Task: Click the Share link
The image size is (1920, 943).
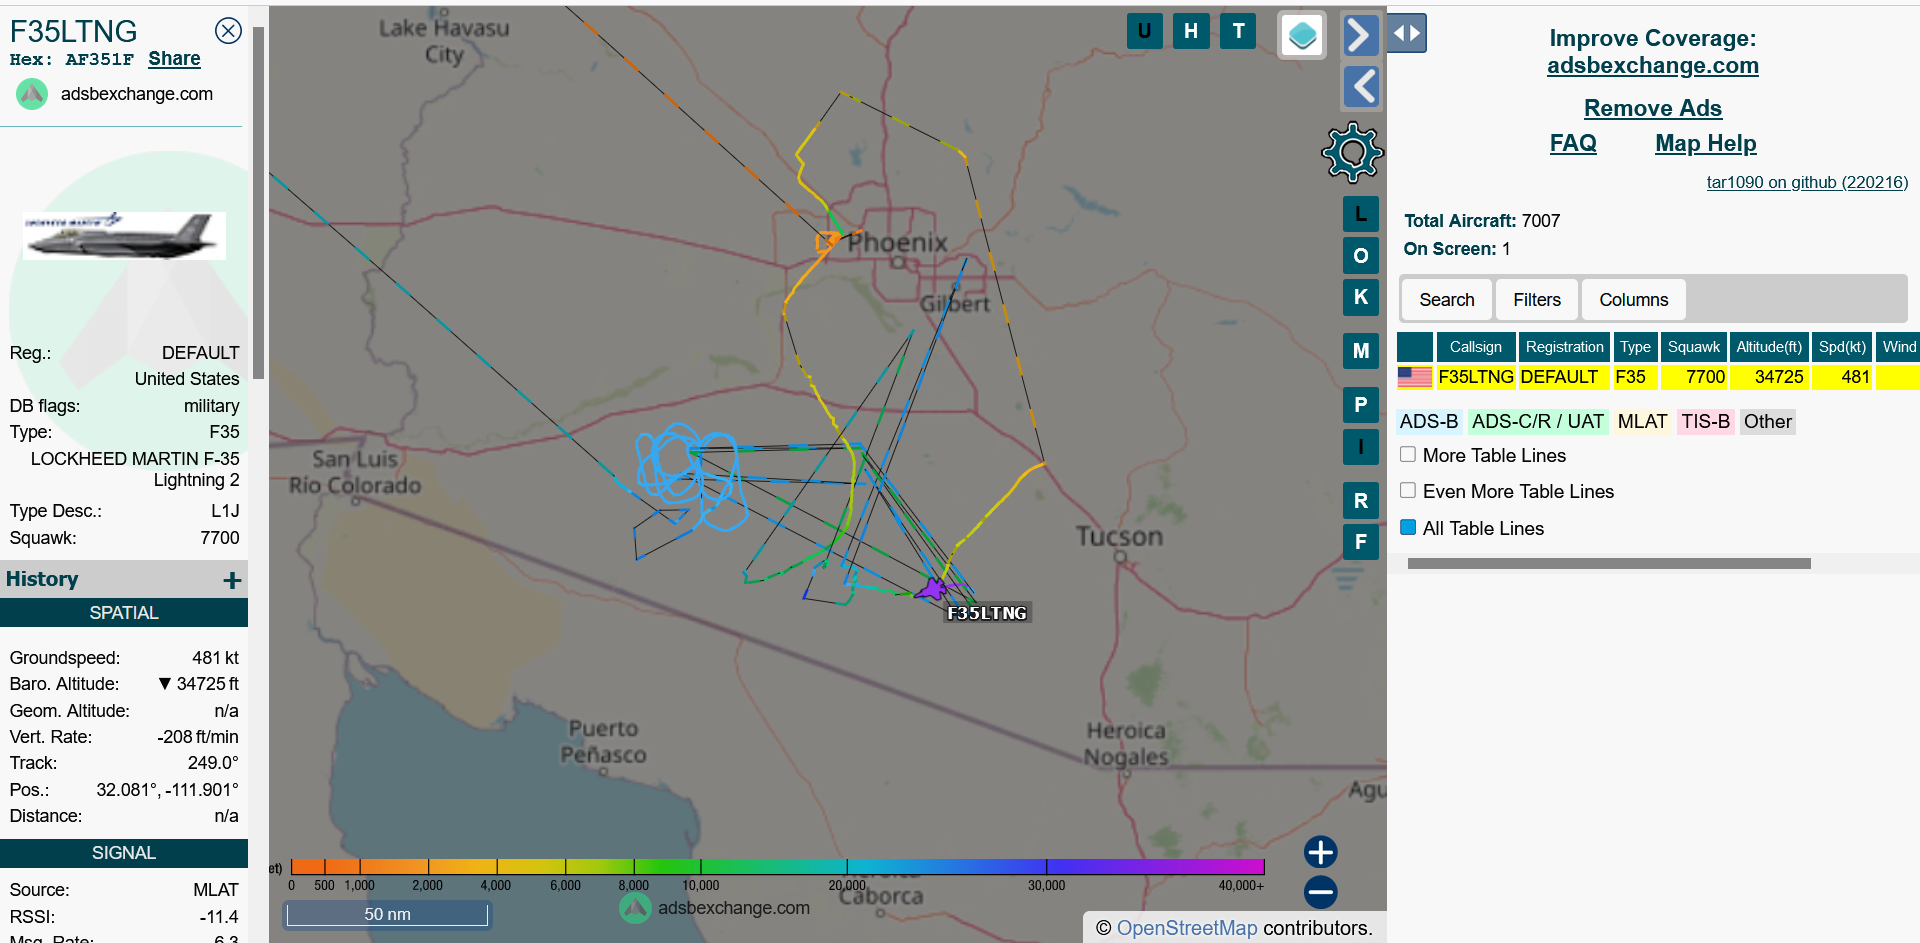Action: pyautogui.click(x=174, y=59)
